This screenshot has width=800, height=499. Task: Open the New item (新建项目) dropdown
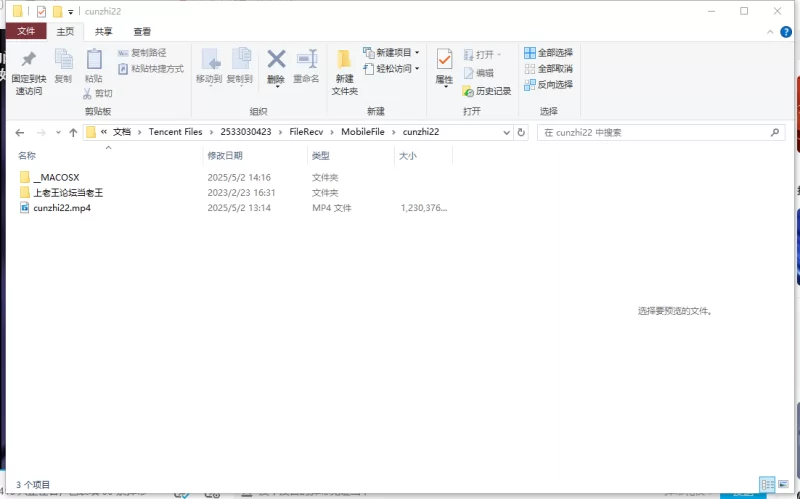click(x=391, y=53)
